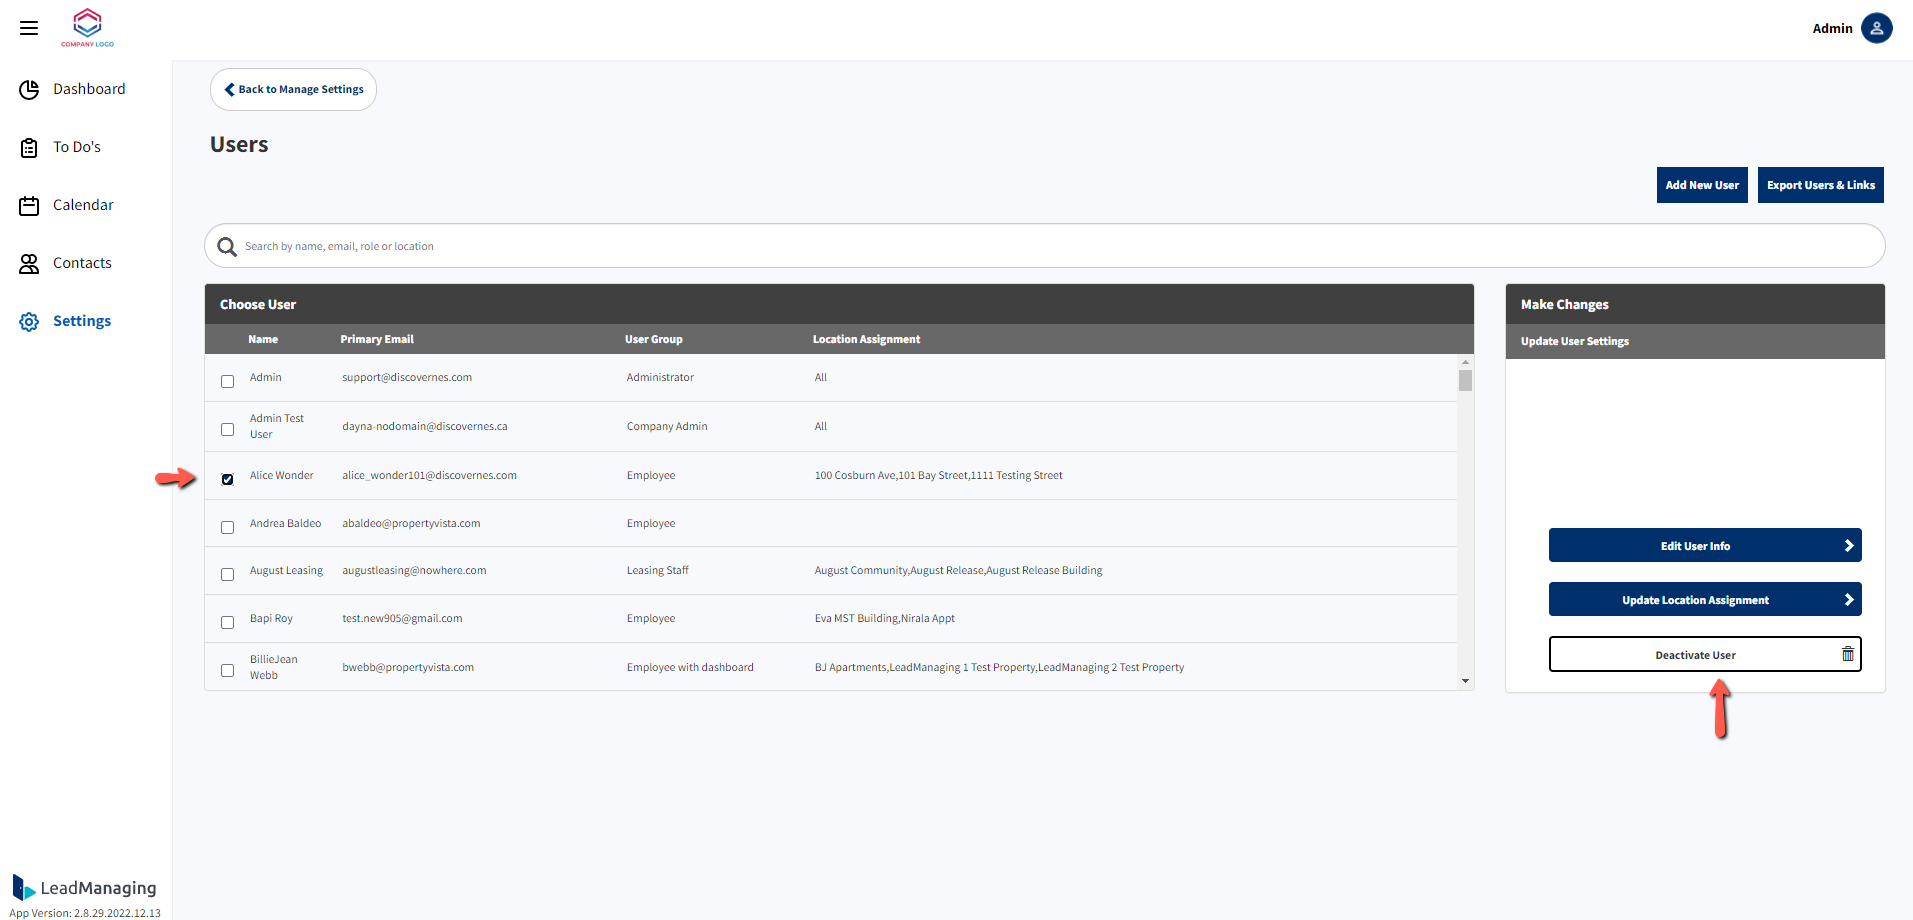Click email alice_wonder101@discovernes.com
This screenshot has height=920, width=1913.
tap(429, 476)
